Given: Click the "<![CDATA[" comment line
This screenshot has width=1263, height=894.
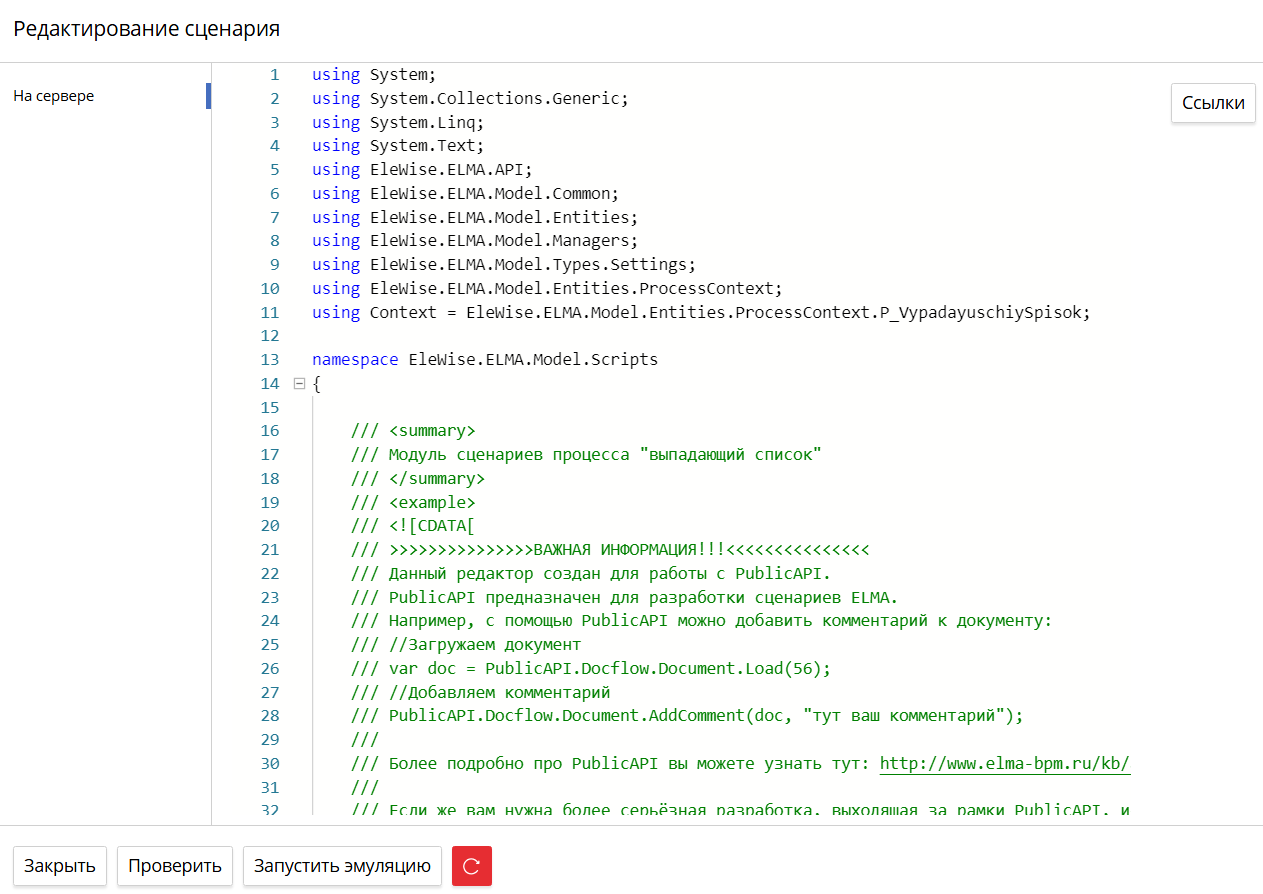Looking at the screenshot, I should click(413, 526).
